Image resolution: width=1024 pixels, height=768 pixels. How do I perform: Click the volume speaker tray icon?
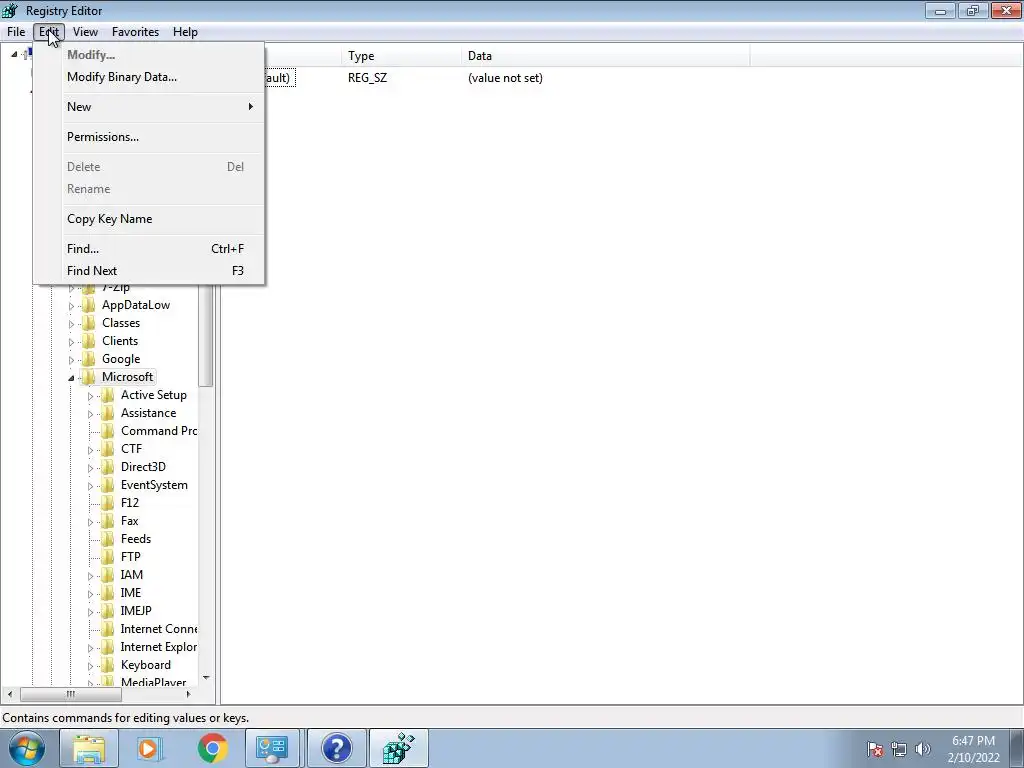923,749
